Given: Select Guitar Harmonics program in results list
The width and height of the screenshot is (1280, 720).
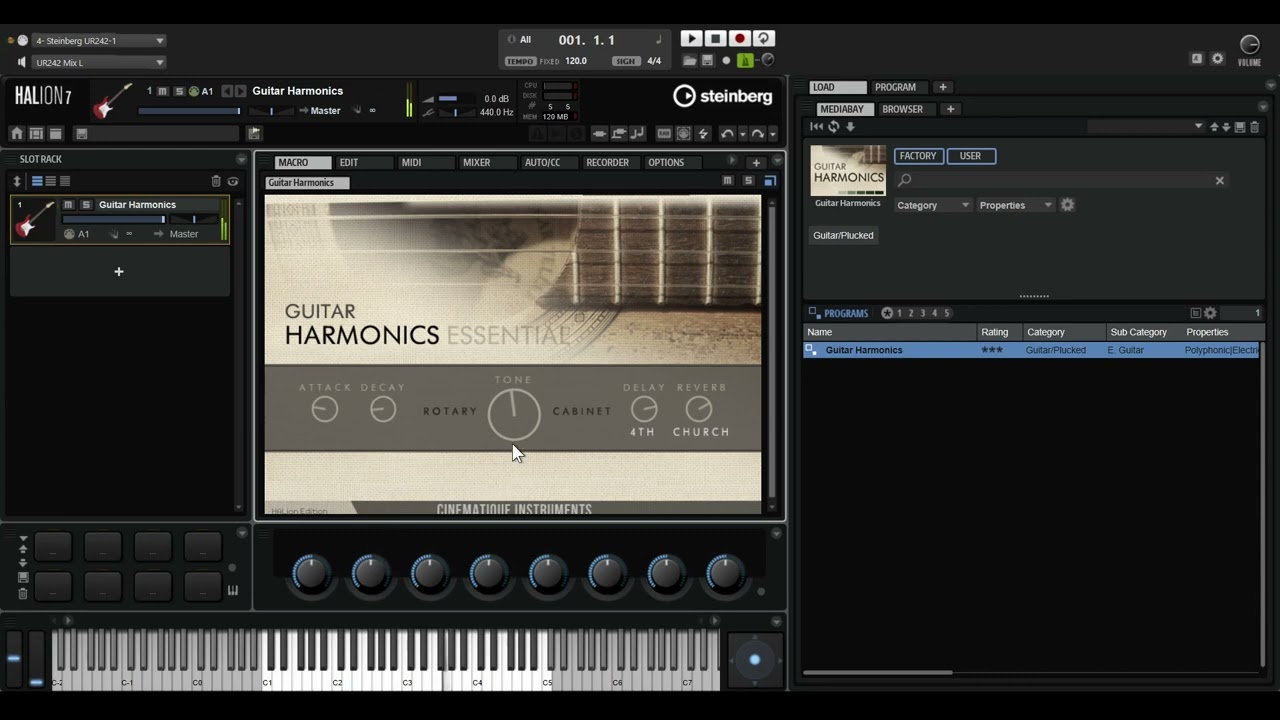Looking at the screenshot, I should tap(864, 350).
